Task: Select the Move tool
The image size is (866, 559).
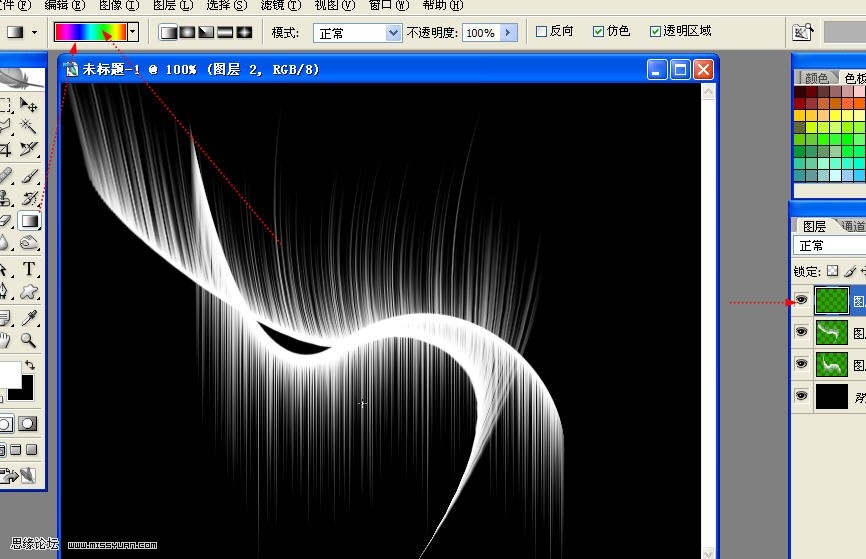Action: pyautogui.click(x=28, y=104)
